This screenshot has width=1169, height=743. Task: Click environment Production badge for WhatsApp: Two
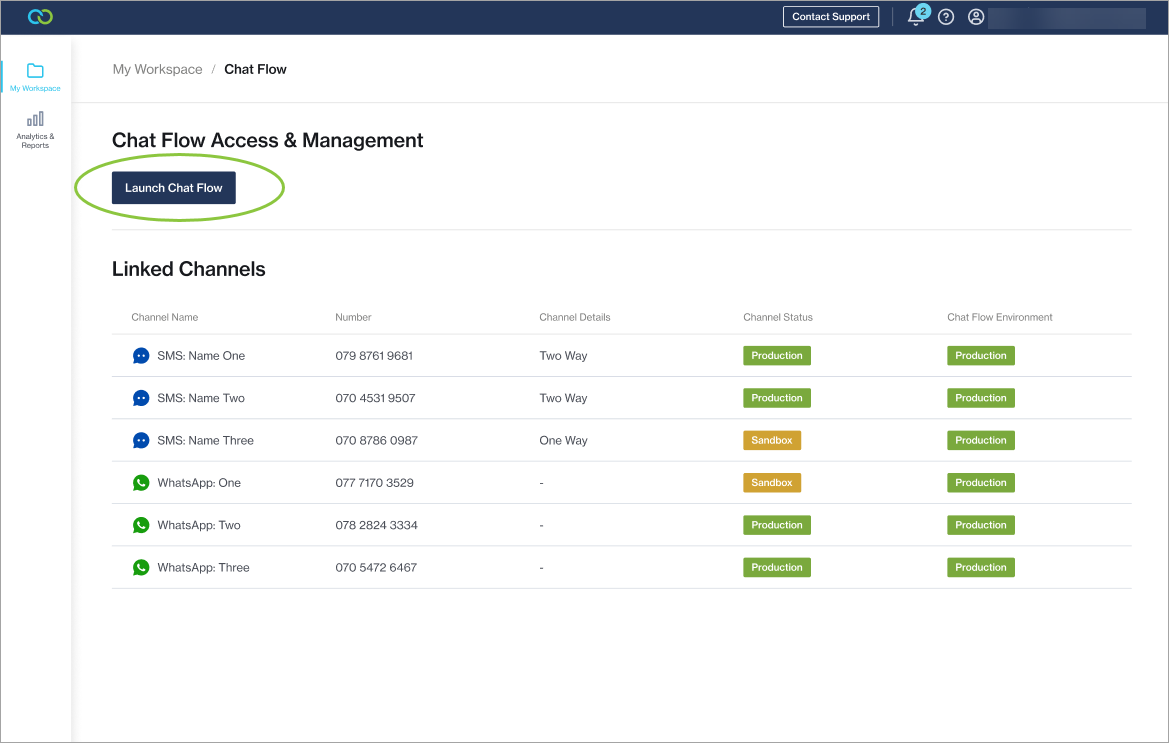pos(981,525)
